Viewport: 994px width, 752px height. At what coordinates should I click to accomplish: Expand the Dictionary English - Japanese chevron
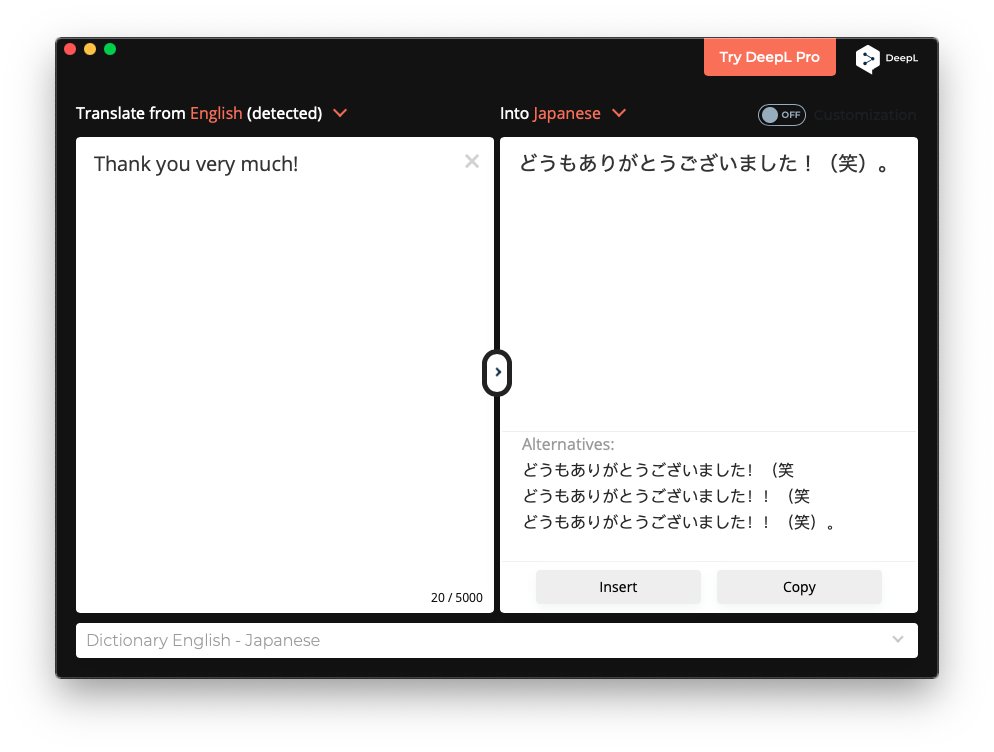[898, 639]
